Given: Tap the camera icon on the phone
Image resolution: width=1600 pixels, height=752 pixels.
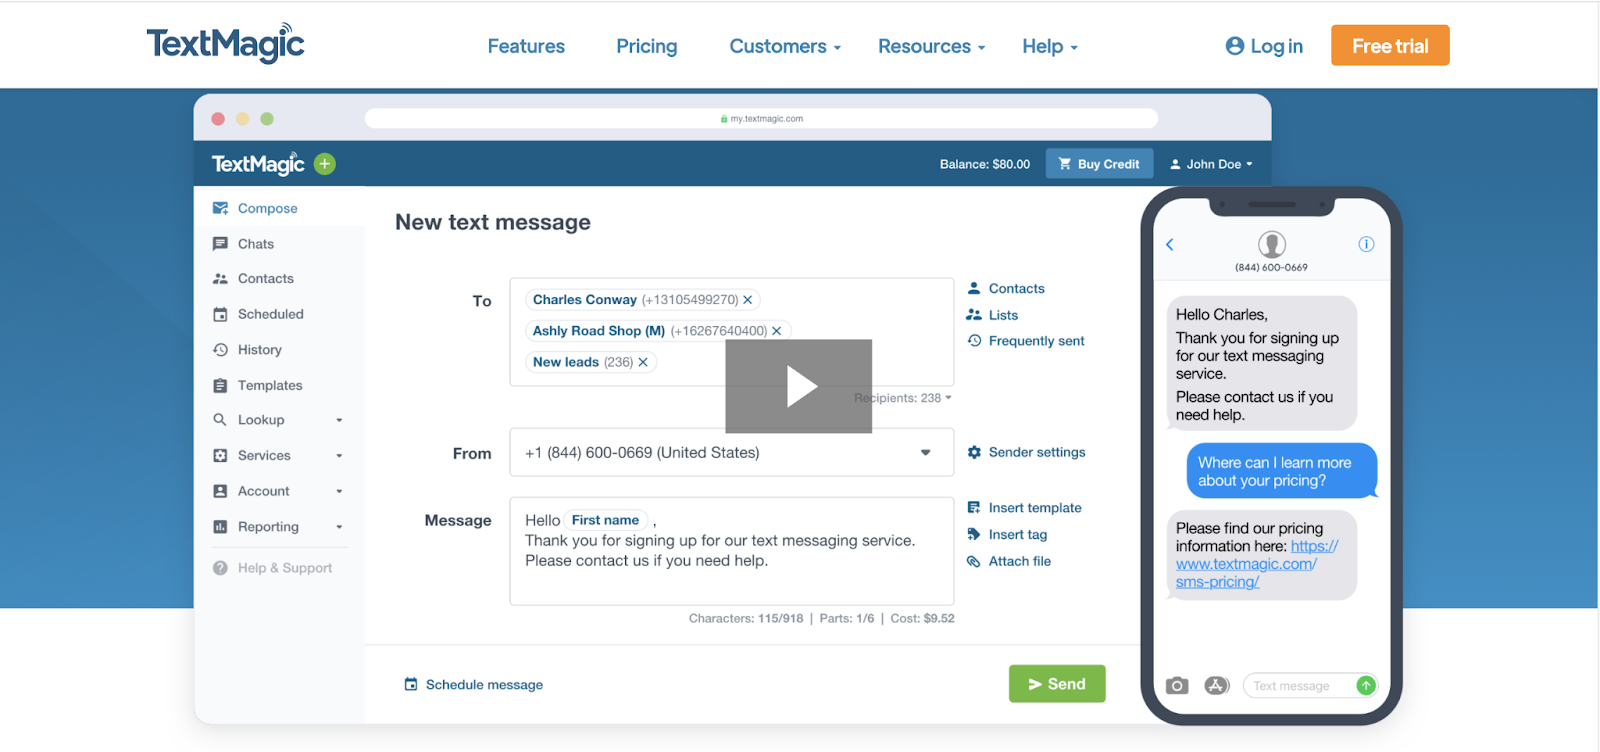Looking at the screenshot, I should [1177, 685].
